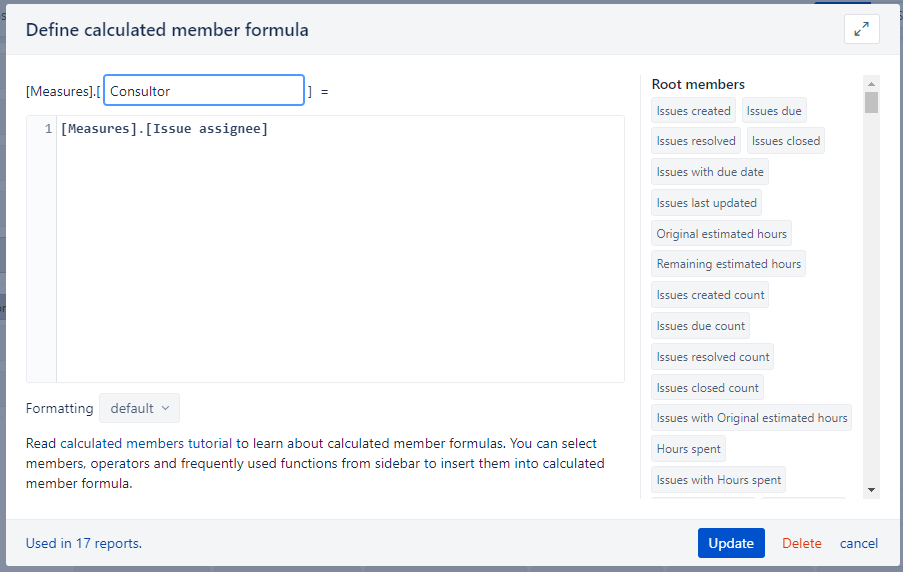
Task: Insert the Issues closed member
Action: 786,141
